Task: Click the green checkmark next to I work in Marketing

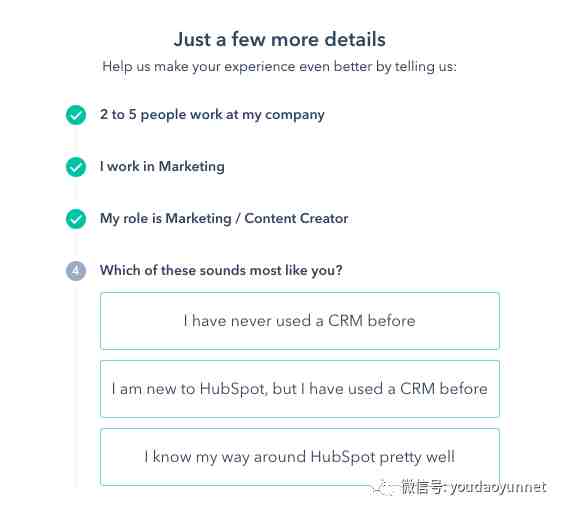Action: click(x=76, y=167)
